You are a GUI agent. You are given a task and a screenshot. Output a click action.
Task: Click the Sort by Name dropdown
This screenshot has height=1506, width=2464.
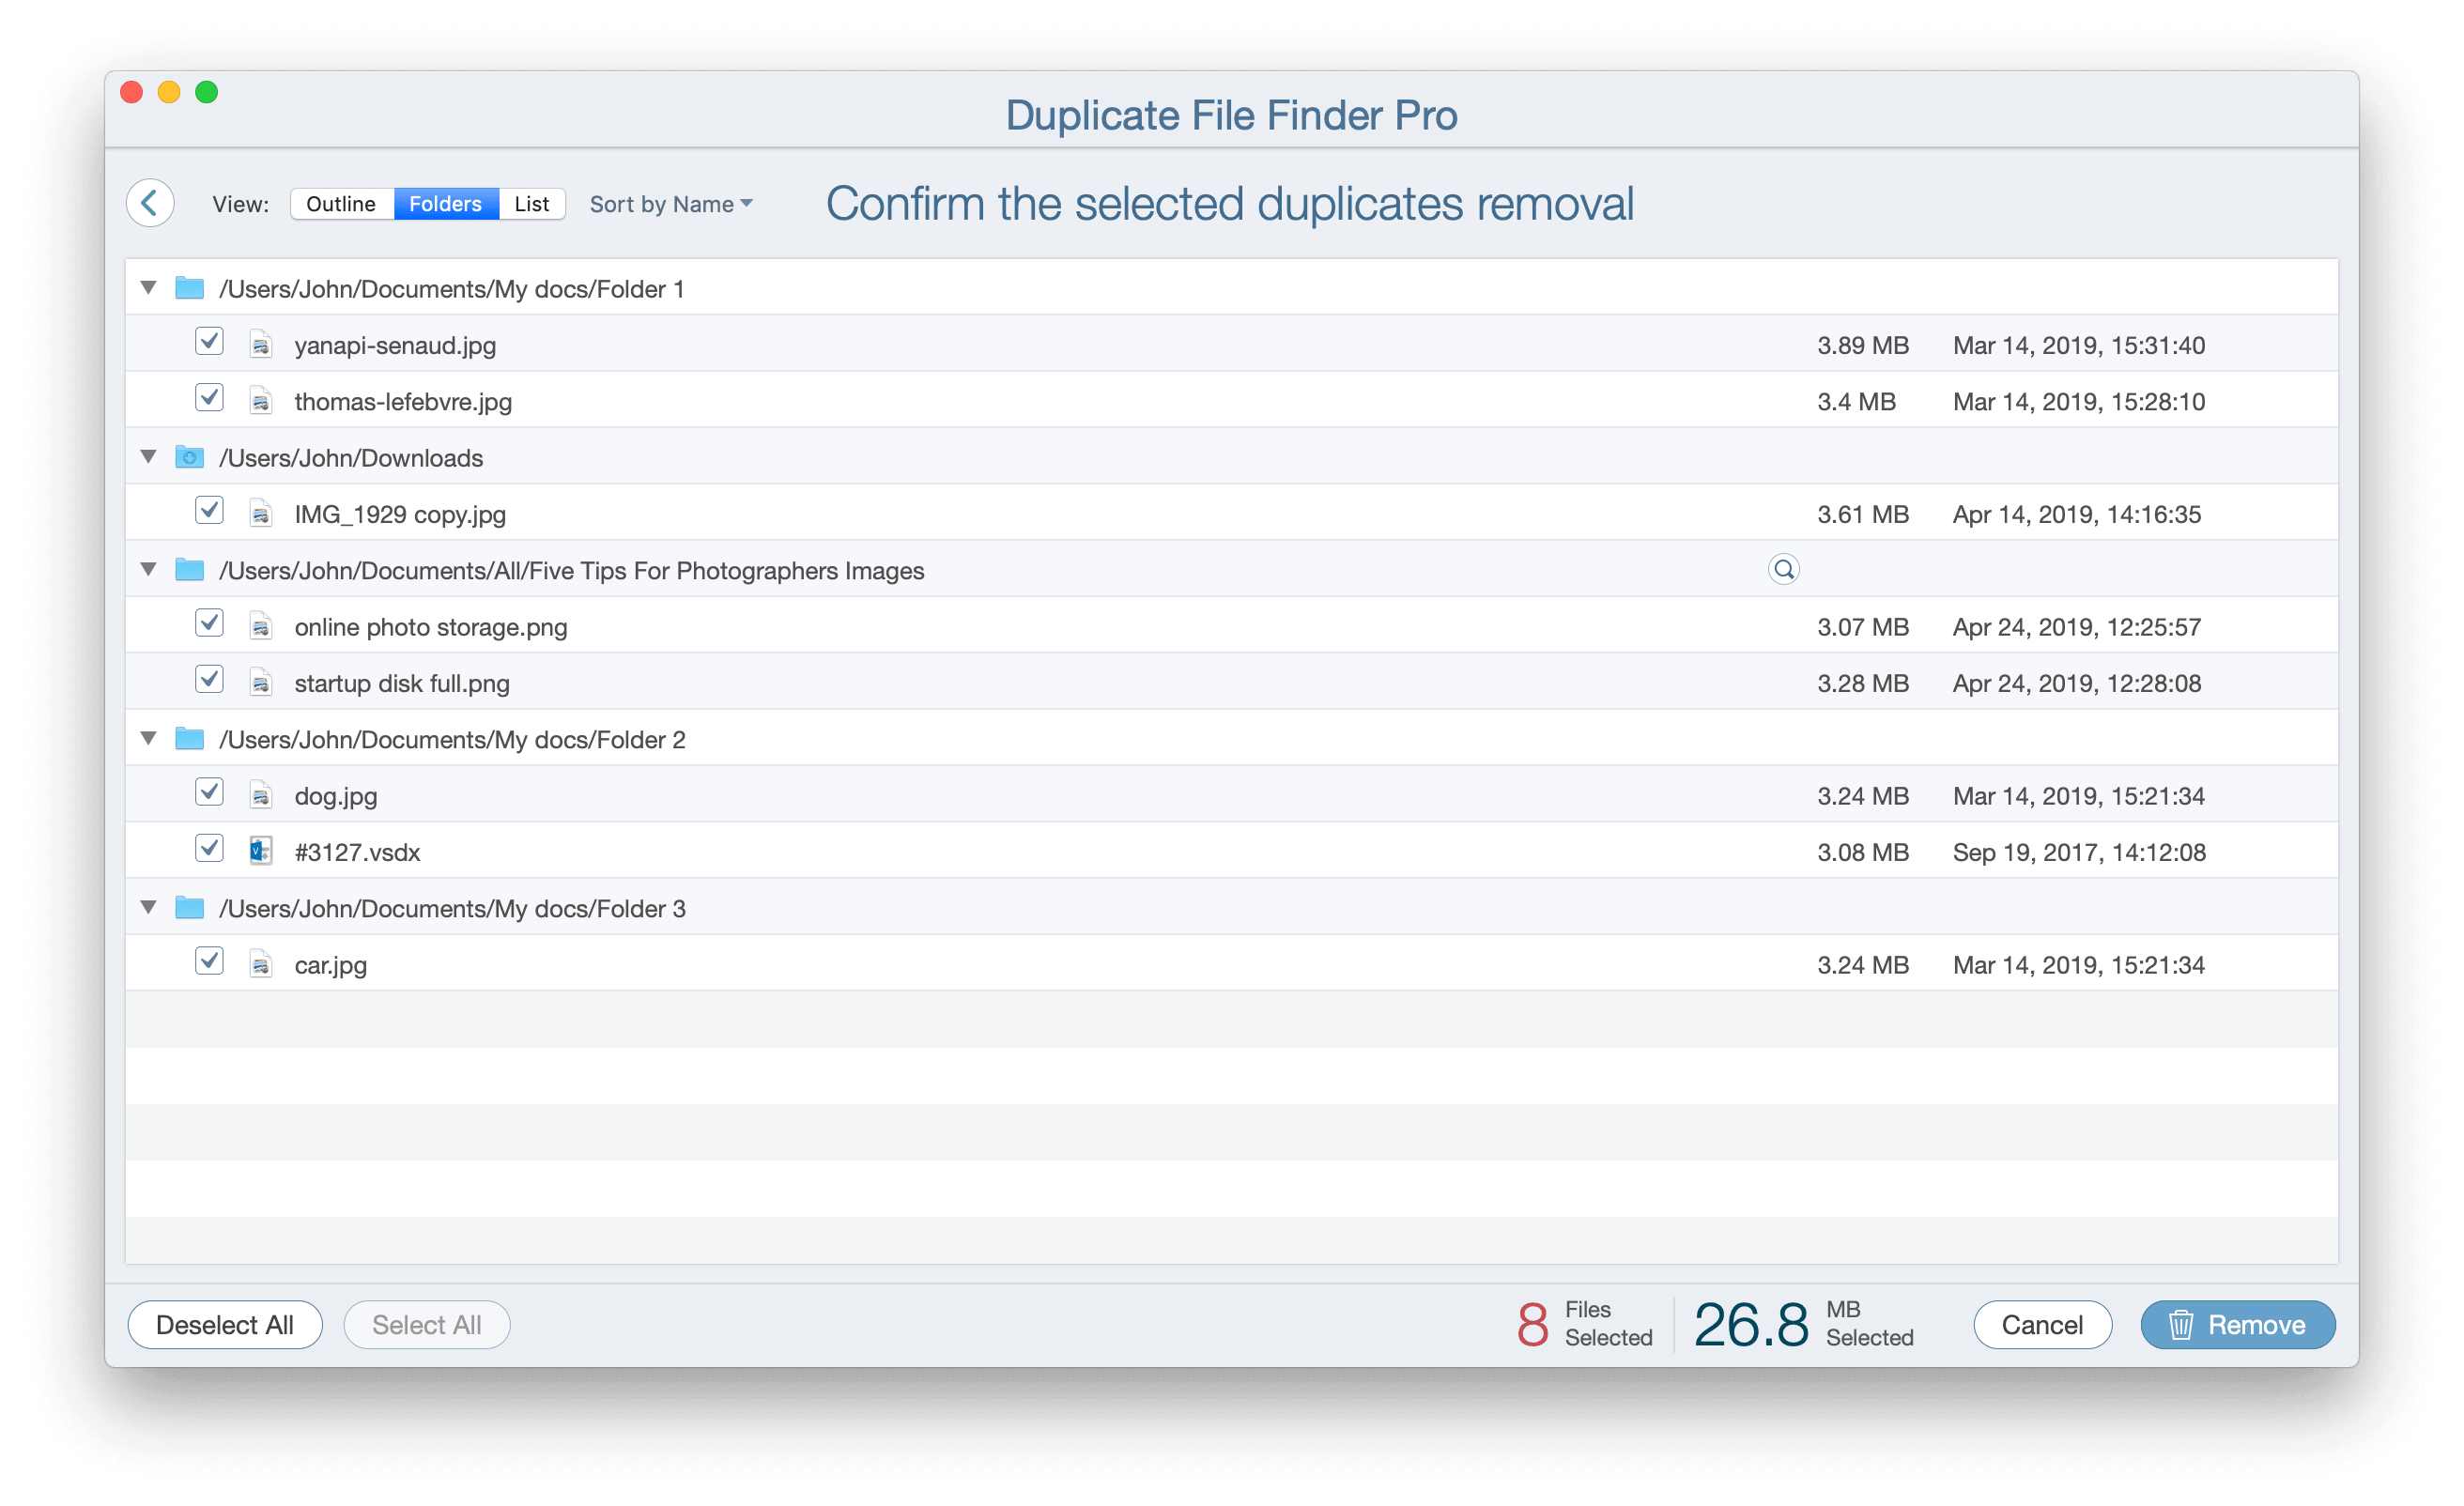pyautogui.click(x=669, y=201)
